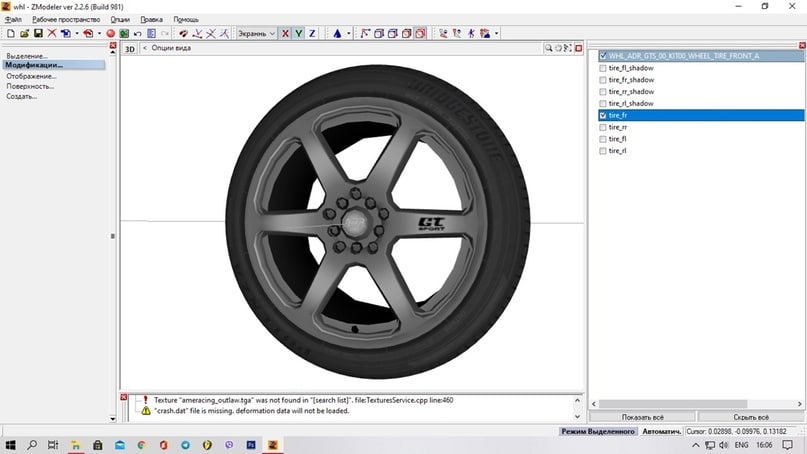
Task: Open the dropdown arrow next to Import icon
Action: coord(77,33)
